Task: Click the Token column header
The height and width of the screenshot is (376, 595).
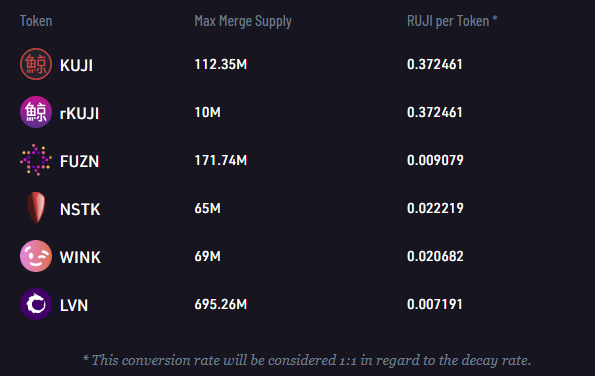Action: pos(36,21)
